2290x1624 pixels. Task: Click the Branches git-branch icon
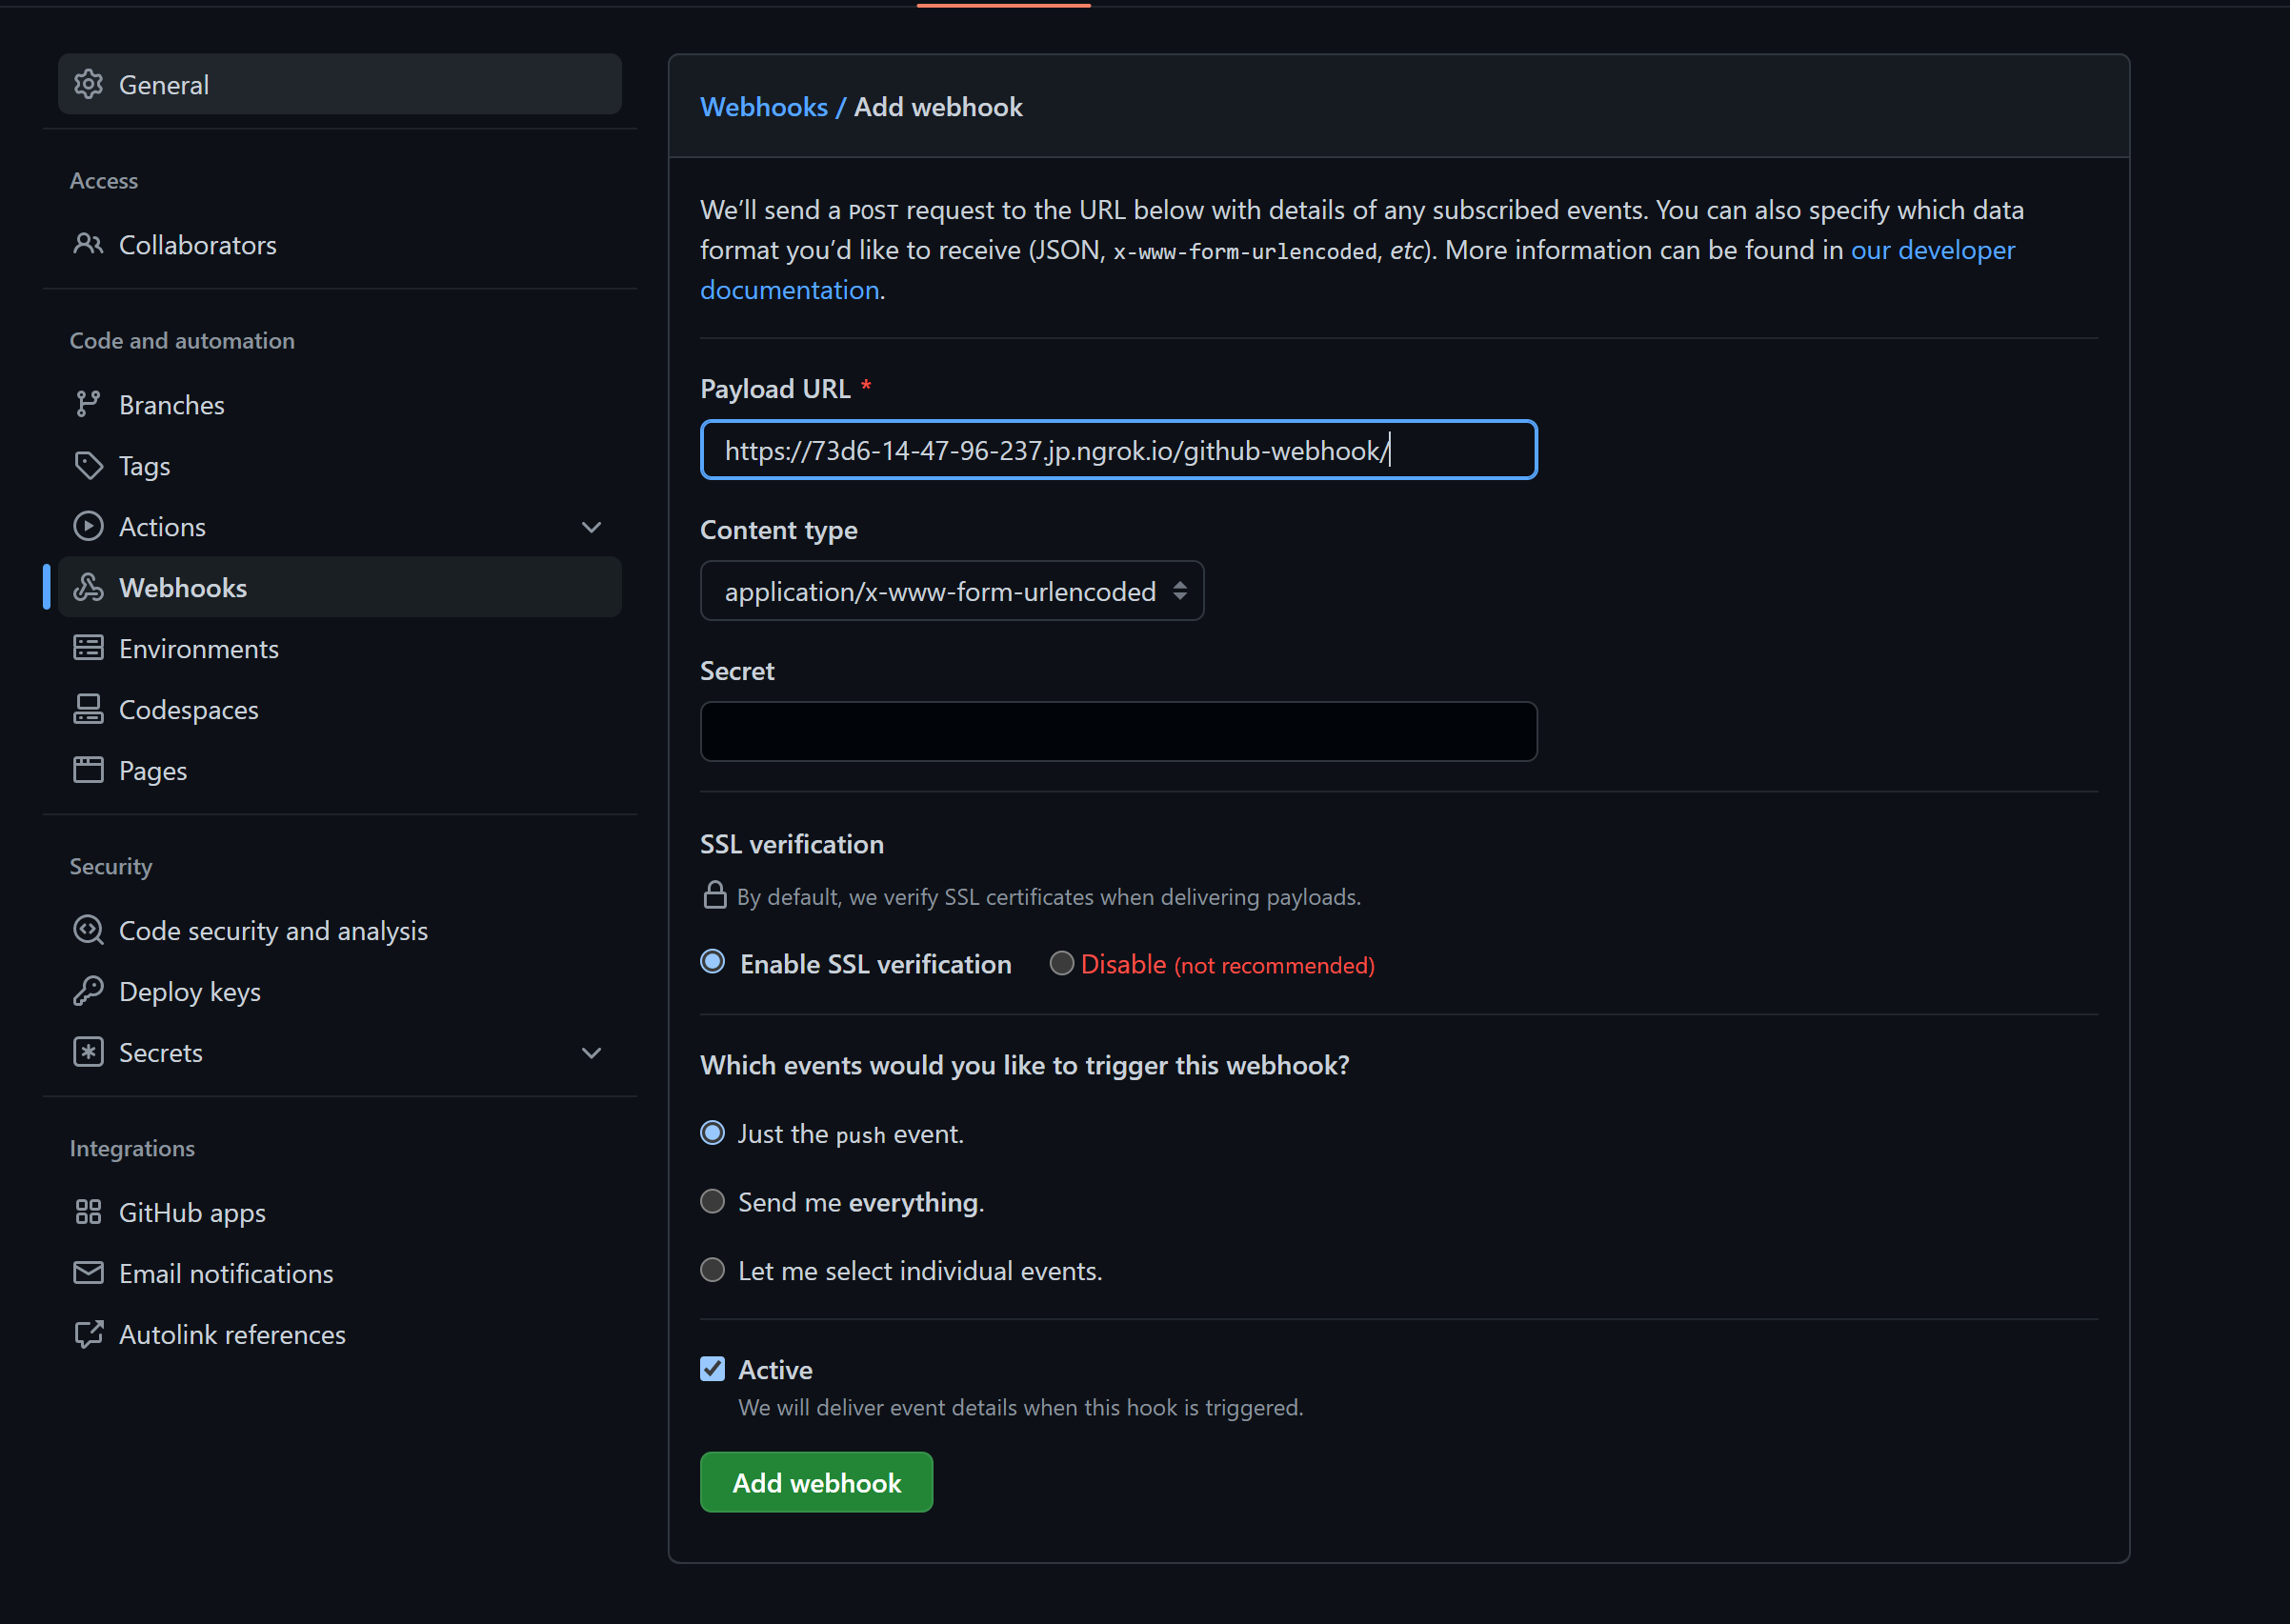88,404
